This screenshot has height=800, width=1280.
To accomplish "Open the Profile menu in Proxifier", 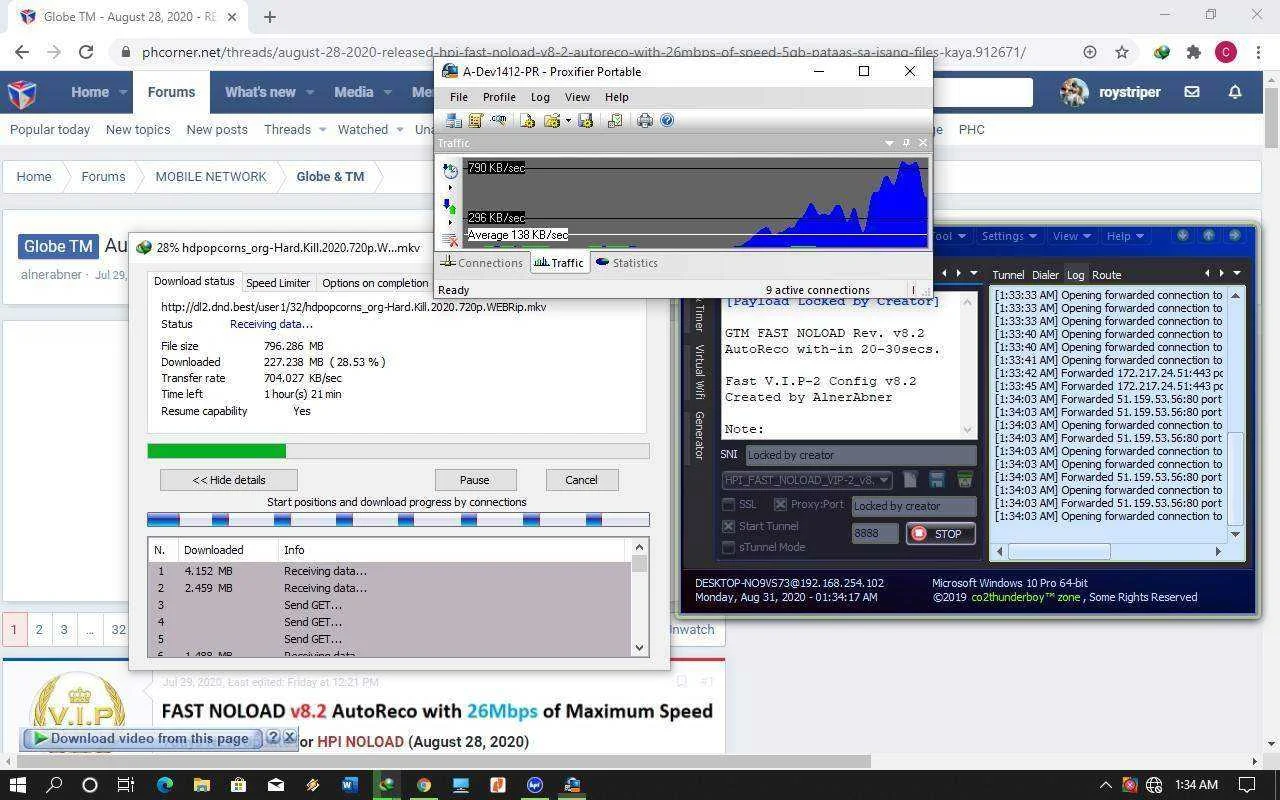I will click(499, 97).
